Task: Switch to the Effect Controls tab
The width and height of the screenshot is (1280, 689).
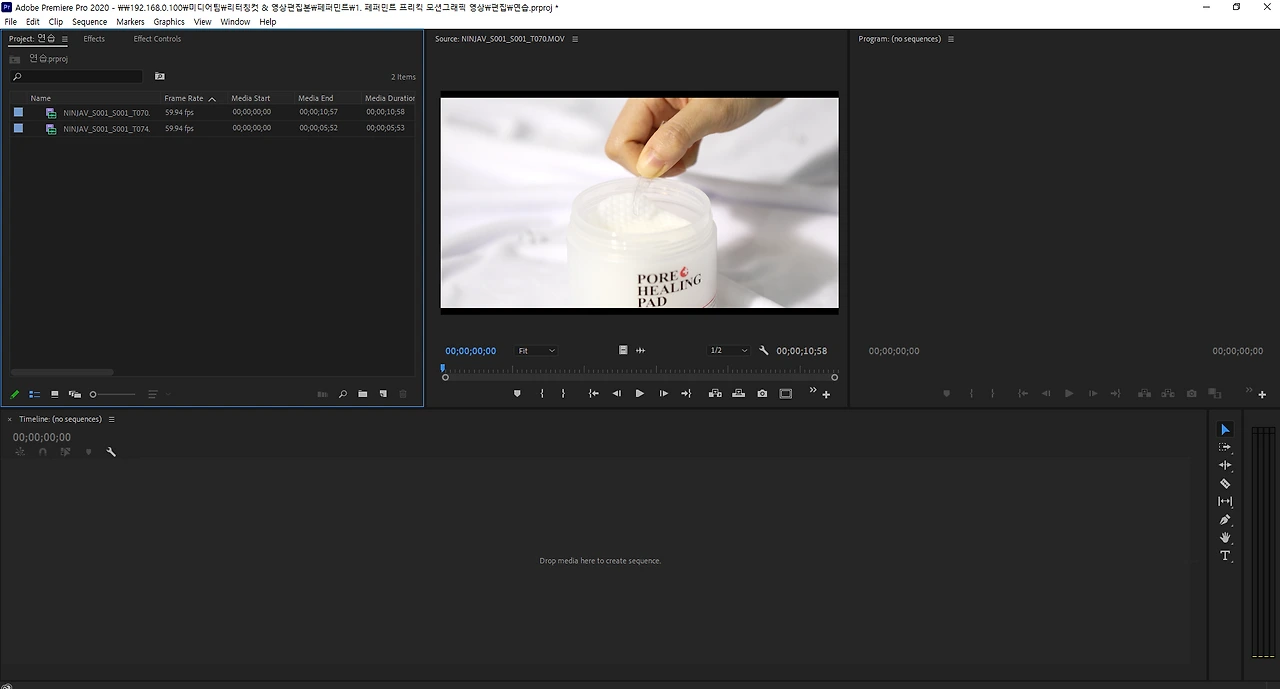Action: [x=157, y=39]
